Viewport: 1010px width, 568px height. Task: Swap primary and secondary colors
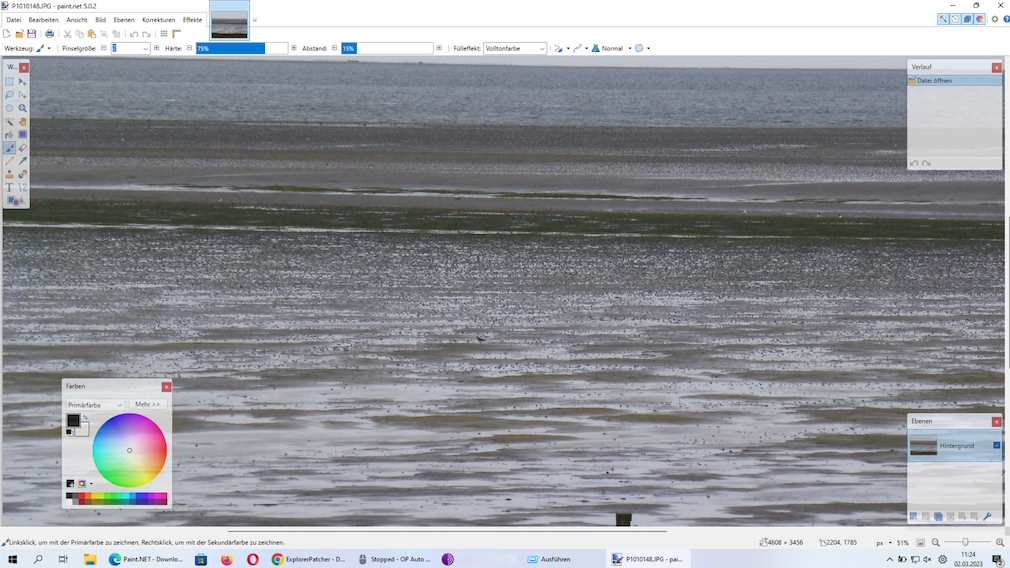(x=85, y=417)
